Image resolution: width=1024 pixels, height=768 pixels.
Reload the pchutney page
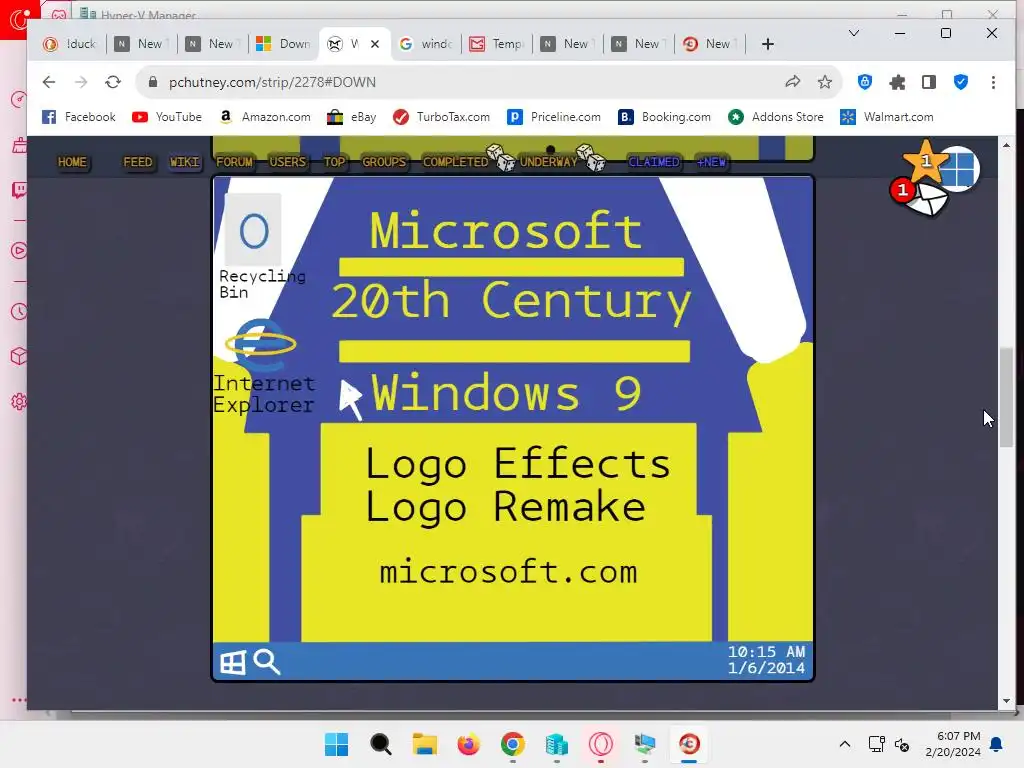tap(113, 82)
